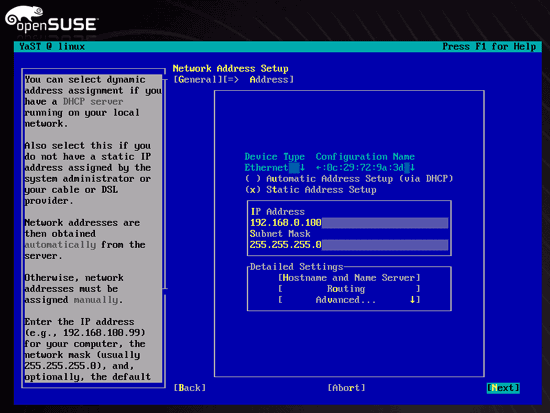
Task: Click the automatically help link
Action: coord(60,245)
